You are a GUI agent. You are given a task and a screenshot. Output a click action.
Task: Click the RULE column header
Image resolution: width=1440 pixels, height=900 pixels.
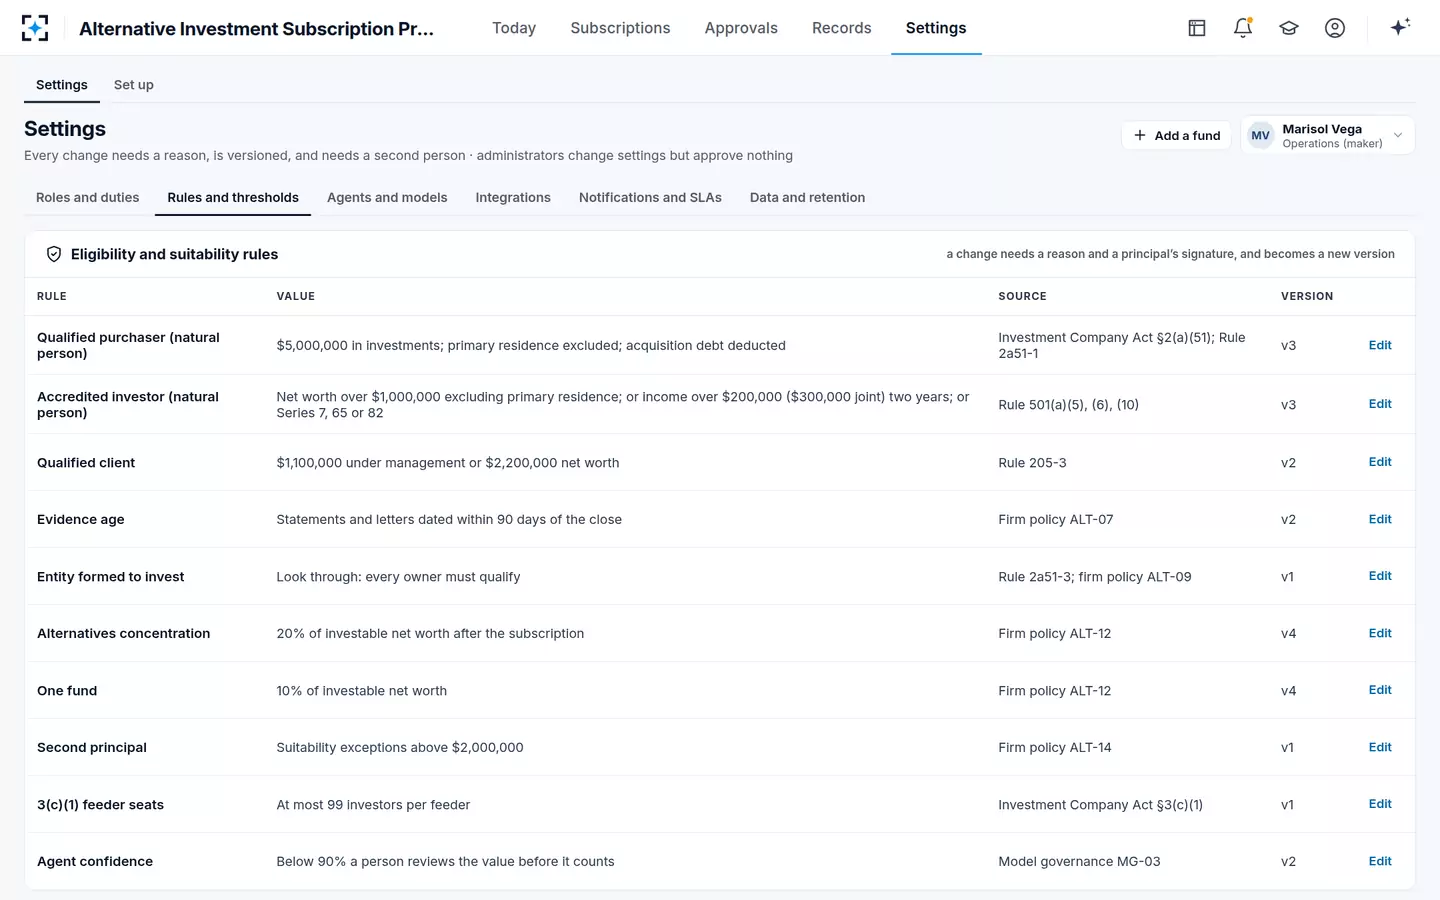point(52,296)
